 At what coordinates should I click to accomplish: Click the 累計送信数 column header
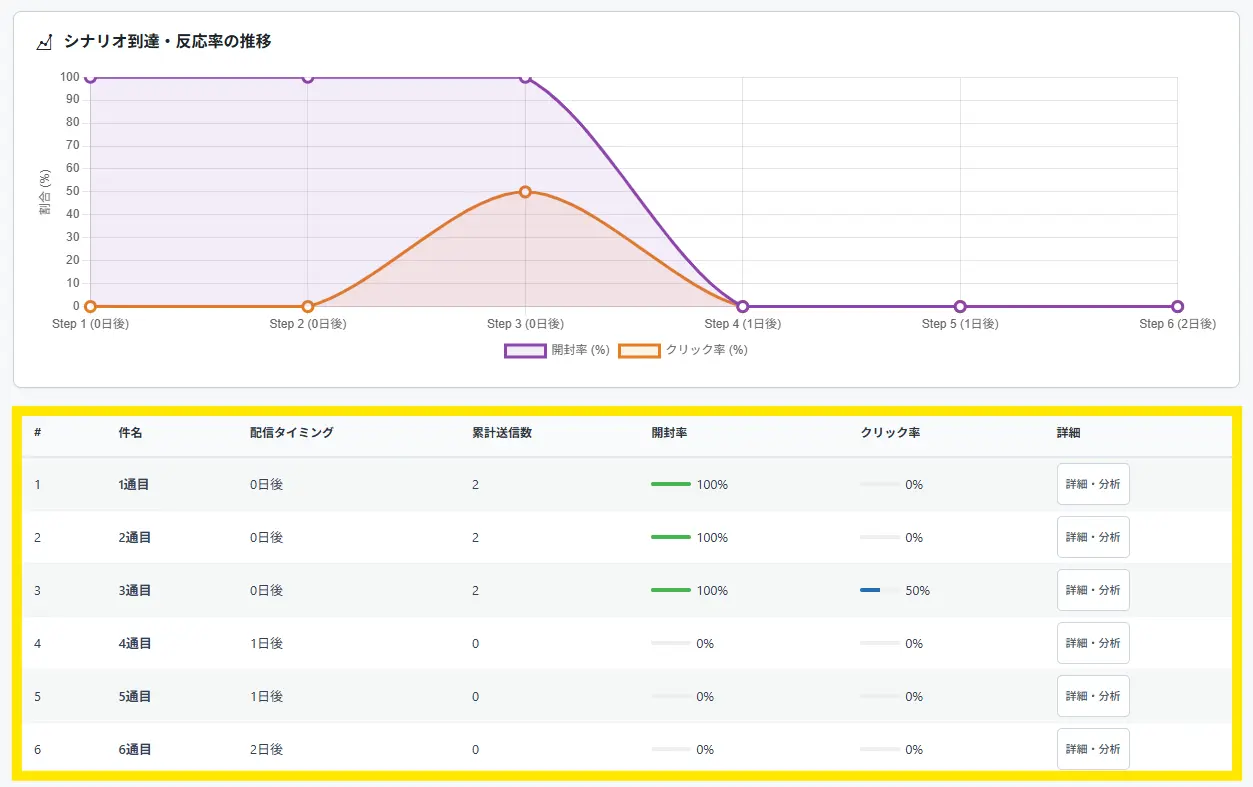click(501, 433)
